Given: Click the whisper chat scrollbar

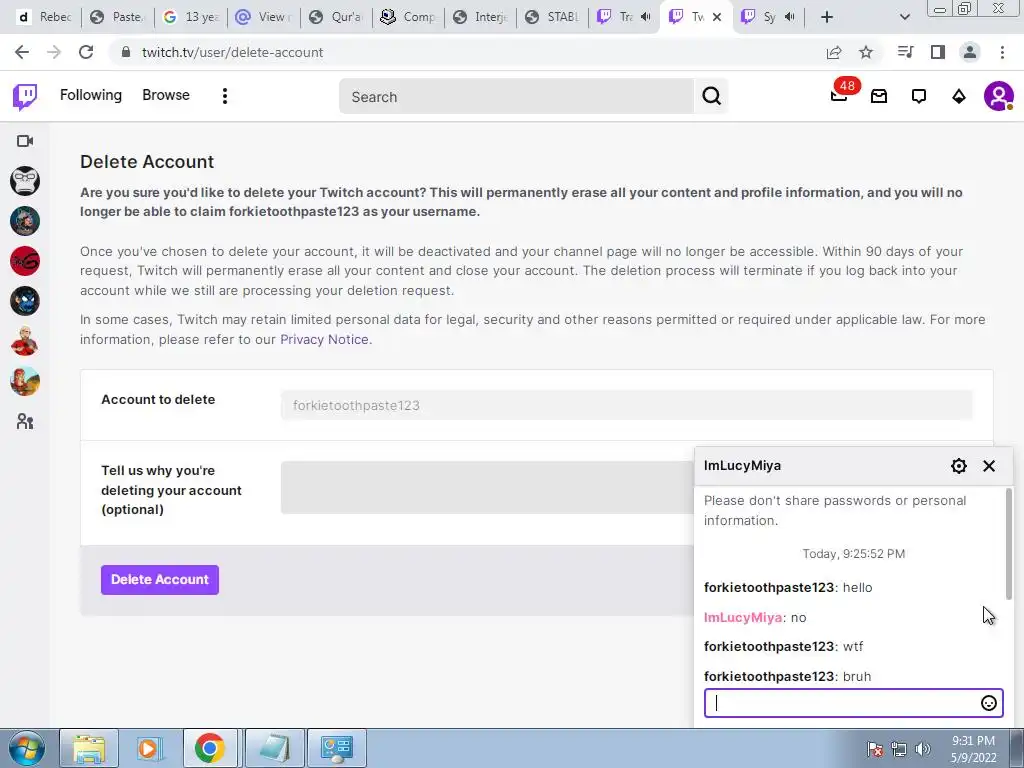Looking at the screenshot, I should coord(1009,543).
